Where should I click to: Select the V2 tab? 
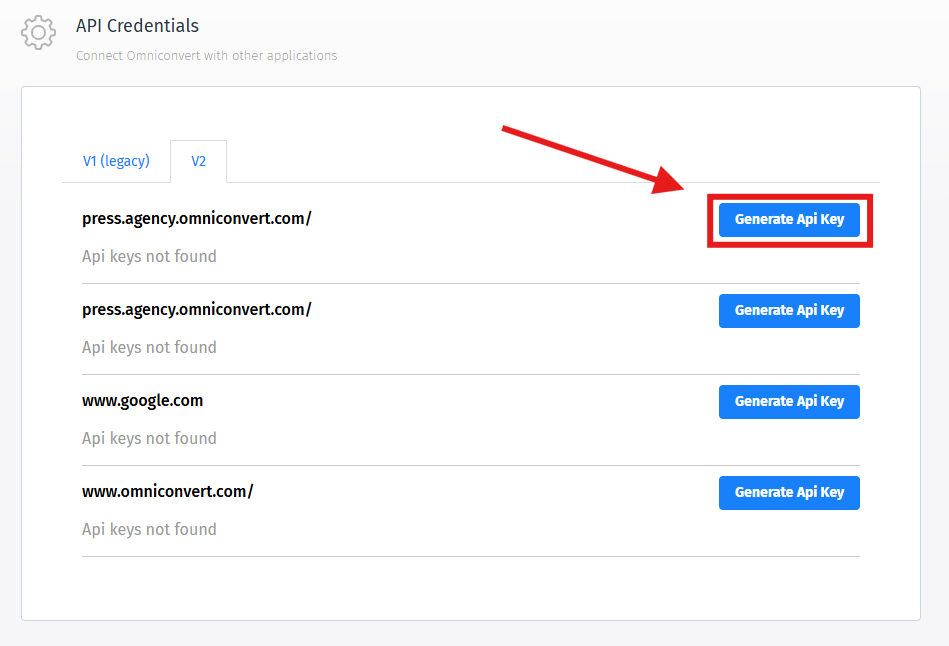[x=198, y=161]
